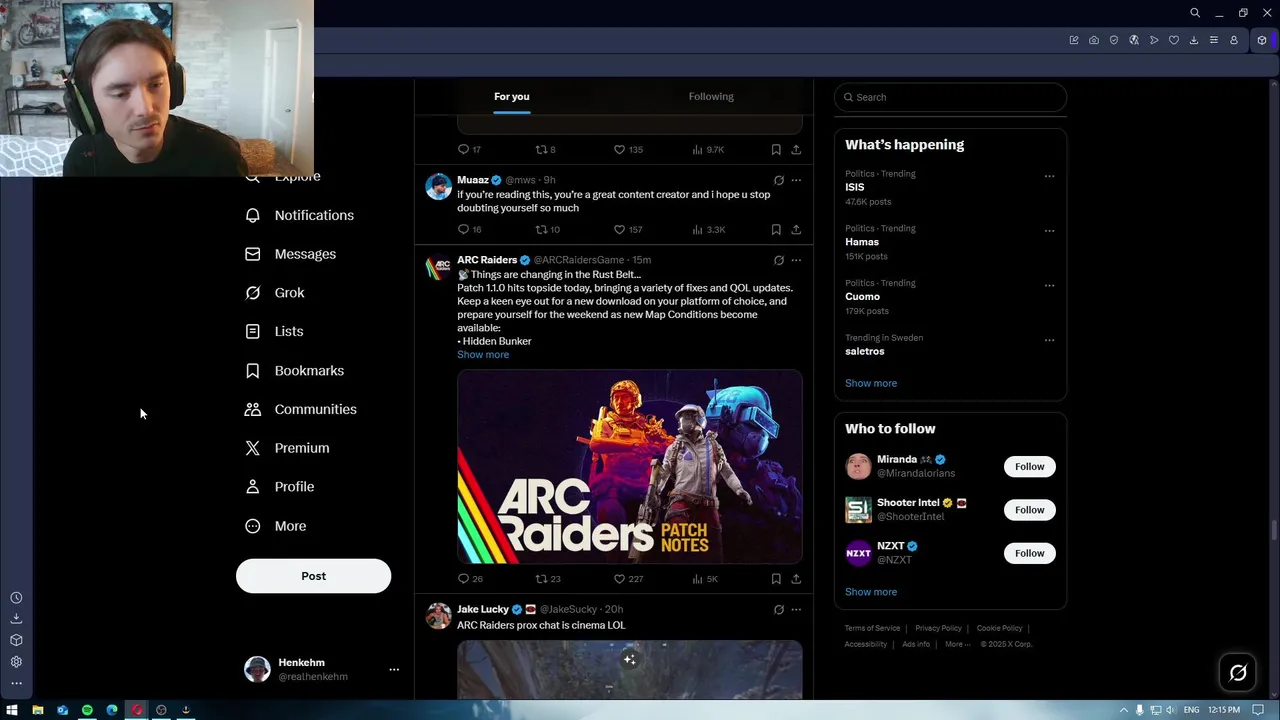Open Terms of Service link
This screenshot has height=720, width=1280.
tap(872, 628)
